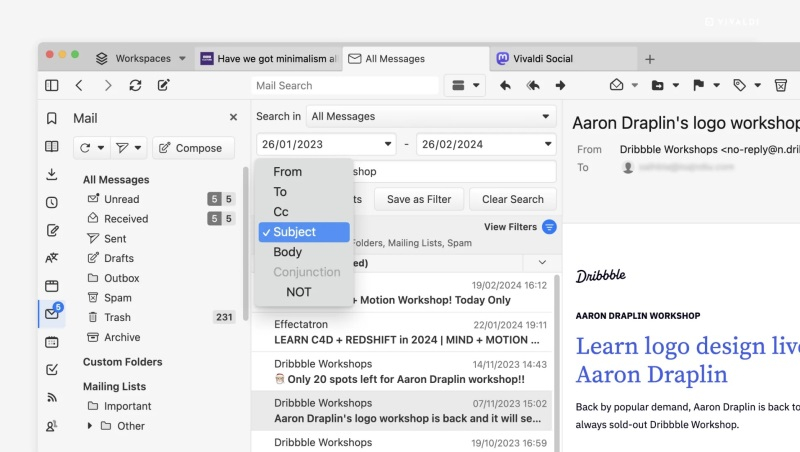This screenshot has width=800, height=452.
Task: Toggle the blue View Filters button
Action: 549,227
